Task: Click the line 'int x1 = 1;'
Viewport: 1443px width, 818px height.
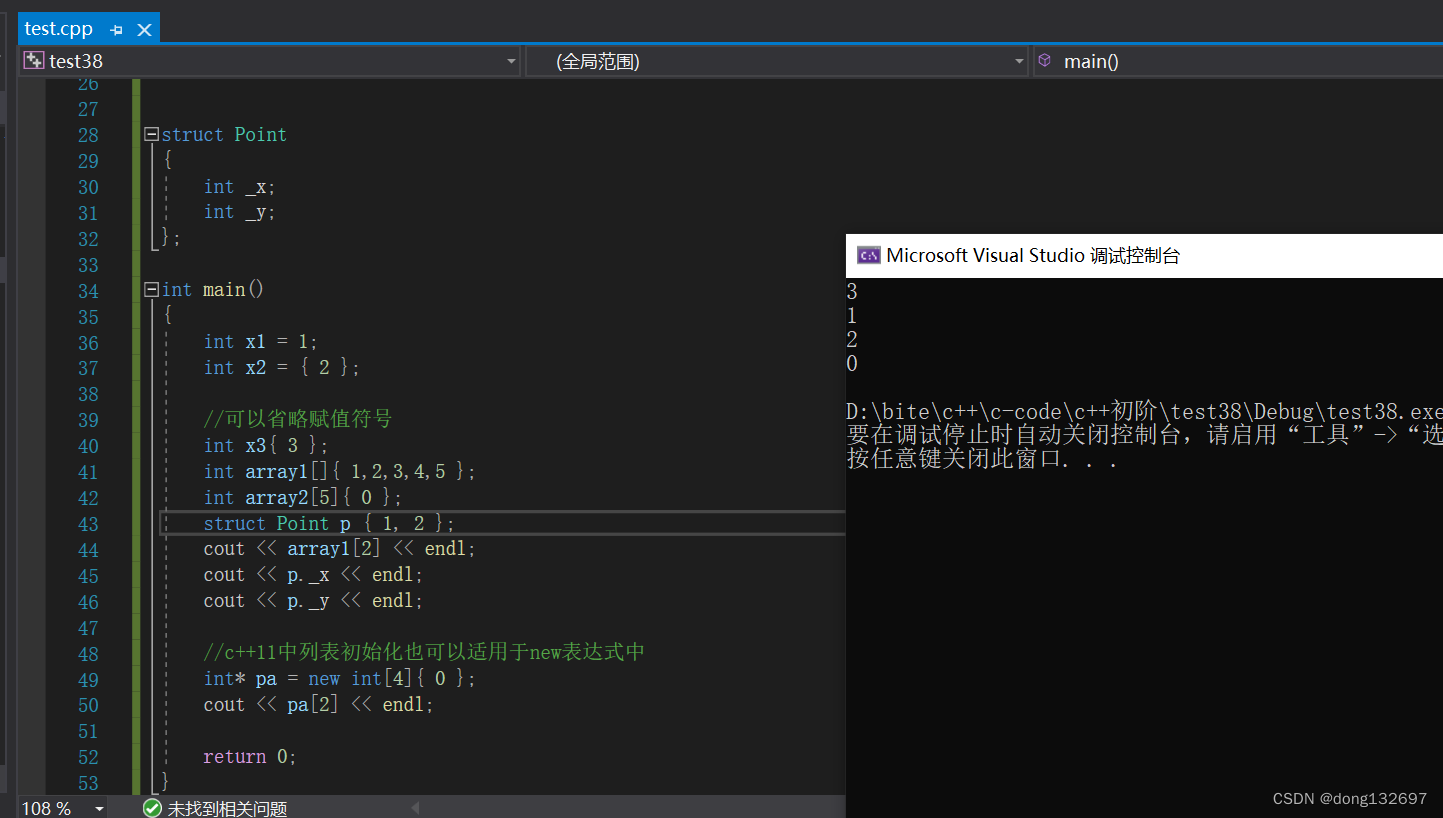Action: (261, 341)
